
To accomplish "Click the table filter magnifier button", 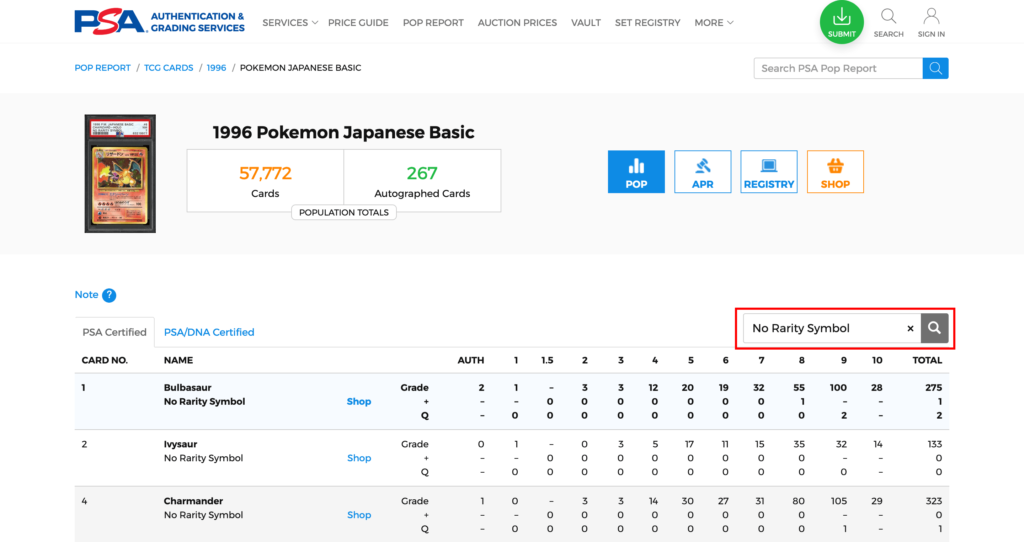I will [x=935, y=328].
